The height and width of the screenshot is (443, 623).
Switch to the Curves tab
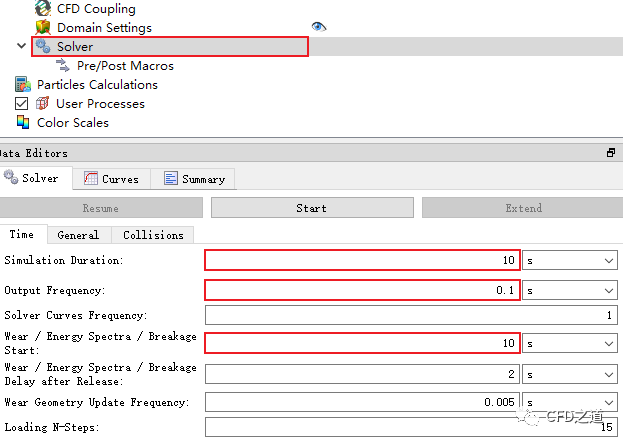(x=111, y=179)
